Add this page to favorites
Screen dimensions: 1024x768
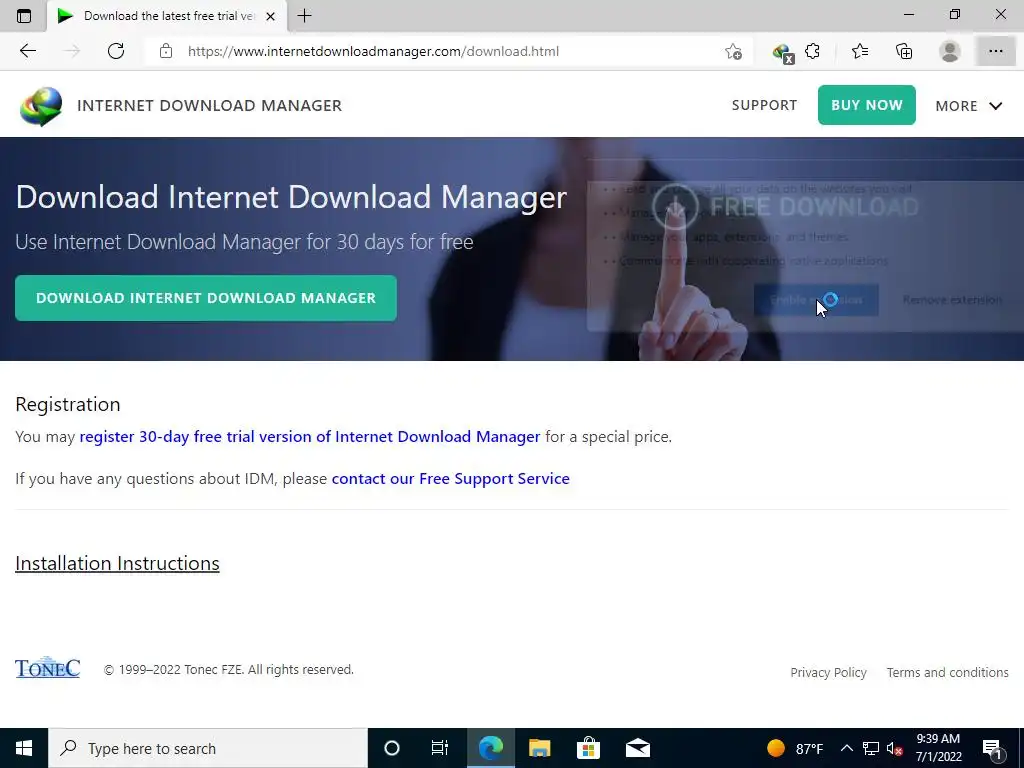733,52
